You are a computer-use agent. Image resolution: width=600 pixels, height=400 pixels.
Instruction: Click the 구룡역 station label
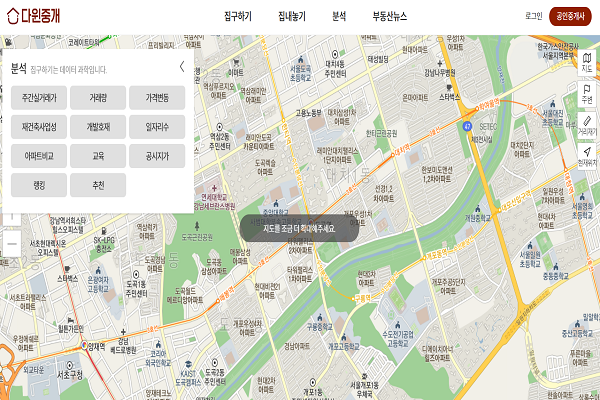click(363, 299)
